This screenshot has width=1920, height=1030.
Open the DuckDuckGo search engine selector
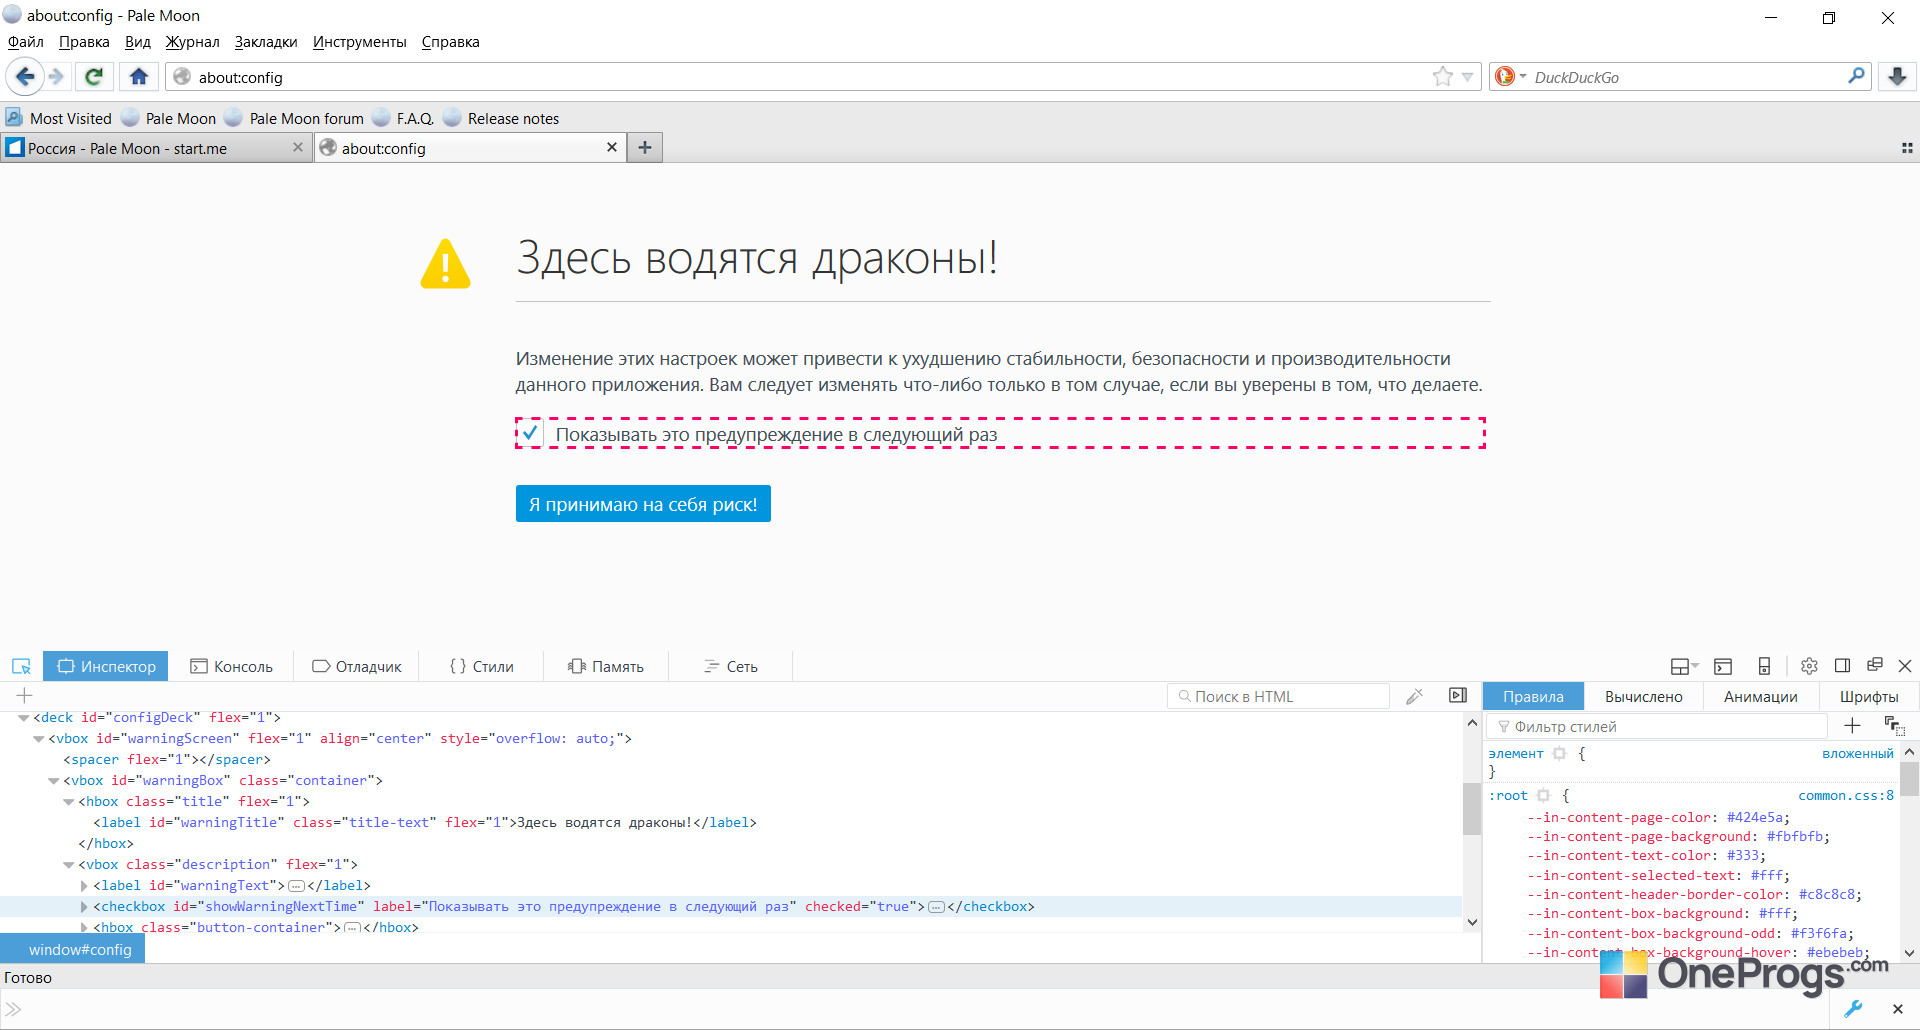click(1510, 77)
